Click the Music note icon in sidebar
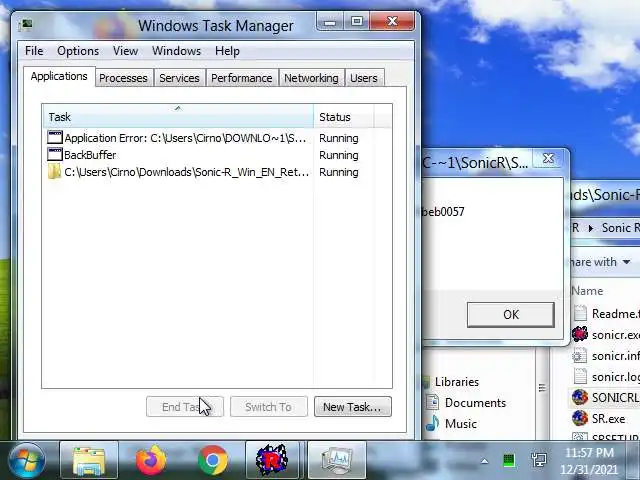Screen dimensions: 640x480 (x=432, y=423)
